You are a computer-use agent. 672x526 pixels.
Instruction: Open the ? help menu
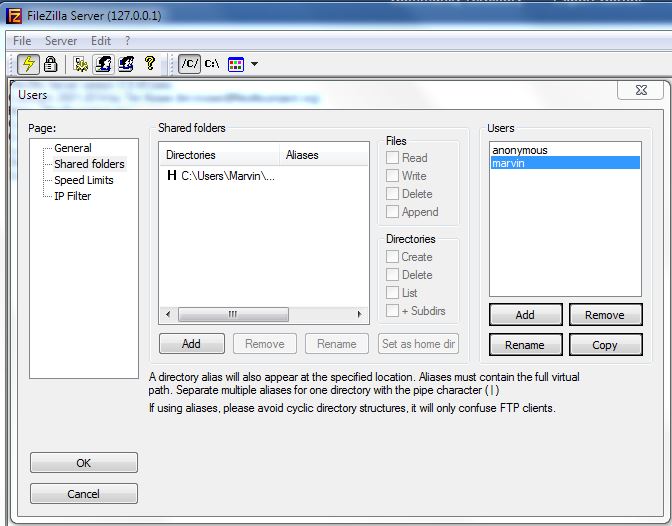[127, 41]
